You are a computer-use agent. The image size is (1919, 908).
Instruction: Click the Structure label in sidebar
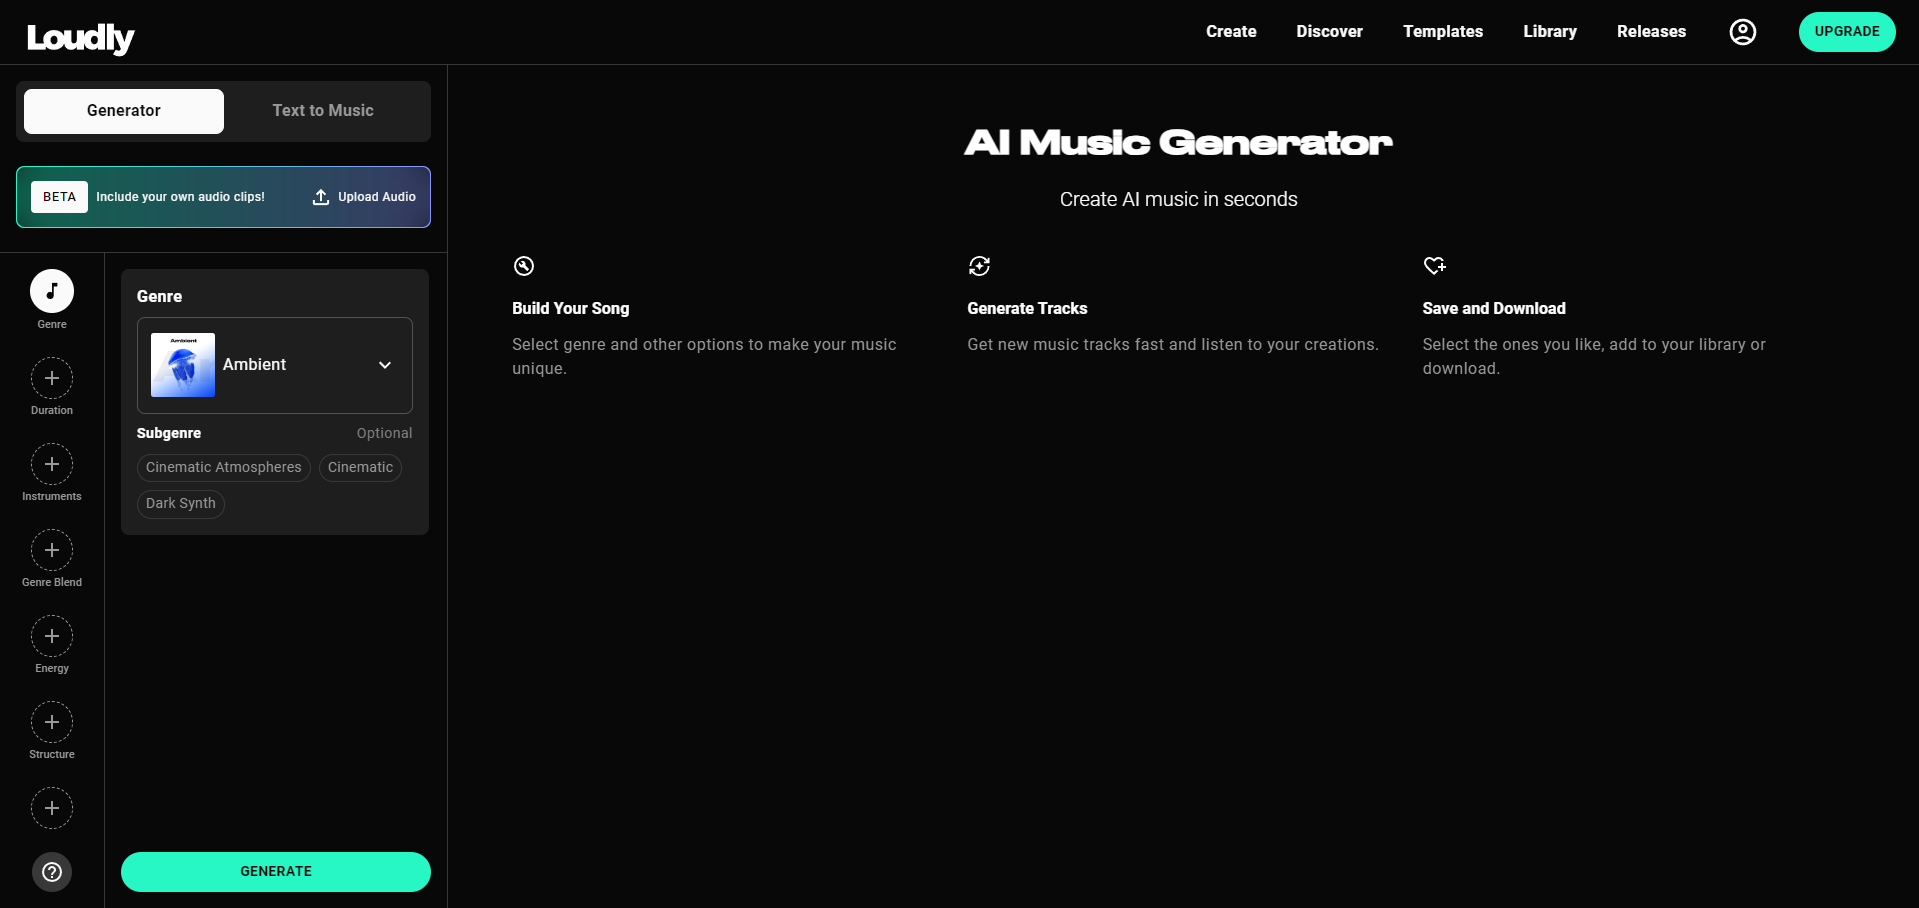coord(52,754)
